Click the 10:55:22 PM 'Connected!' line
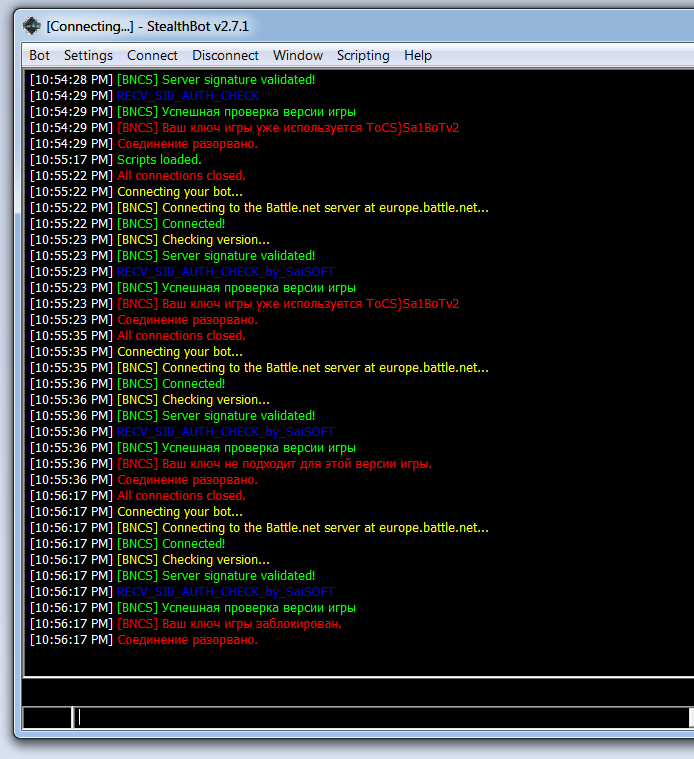This screenshot has height=759, width=694. click(x=127, y=224)
